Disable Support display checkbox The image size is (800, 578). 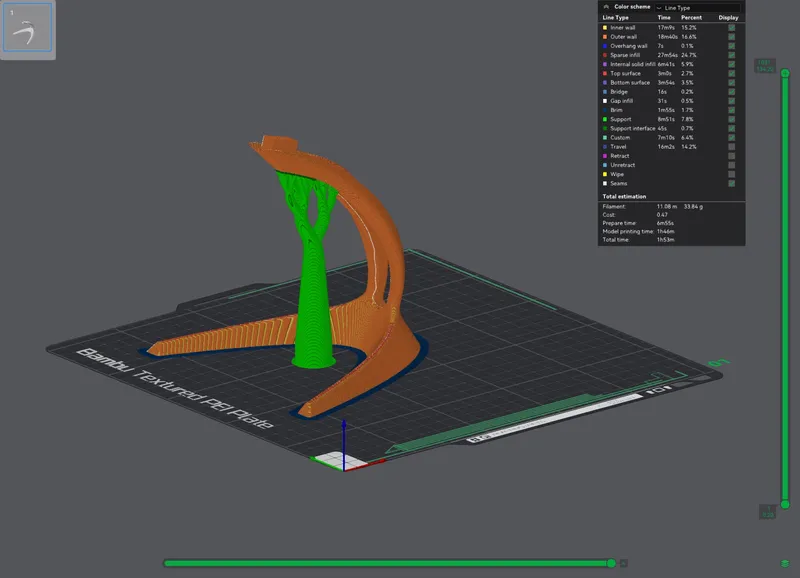732,119
